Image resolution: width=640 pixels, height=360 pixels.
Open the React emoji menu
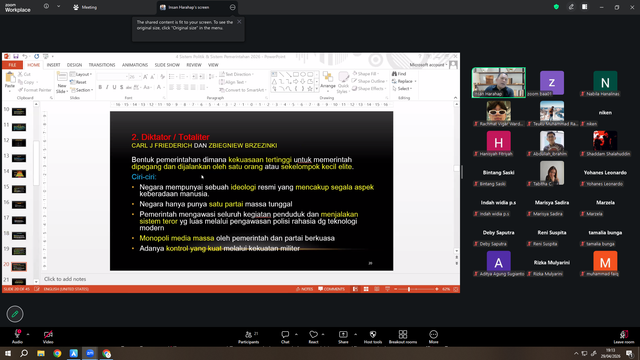[x=313, y=337]
